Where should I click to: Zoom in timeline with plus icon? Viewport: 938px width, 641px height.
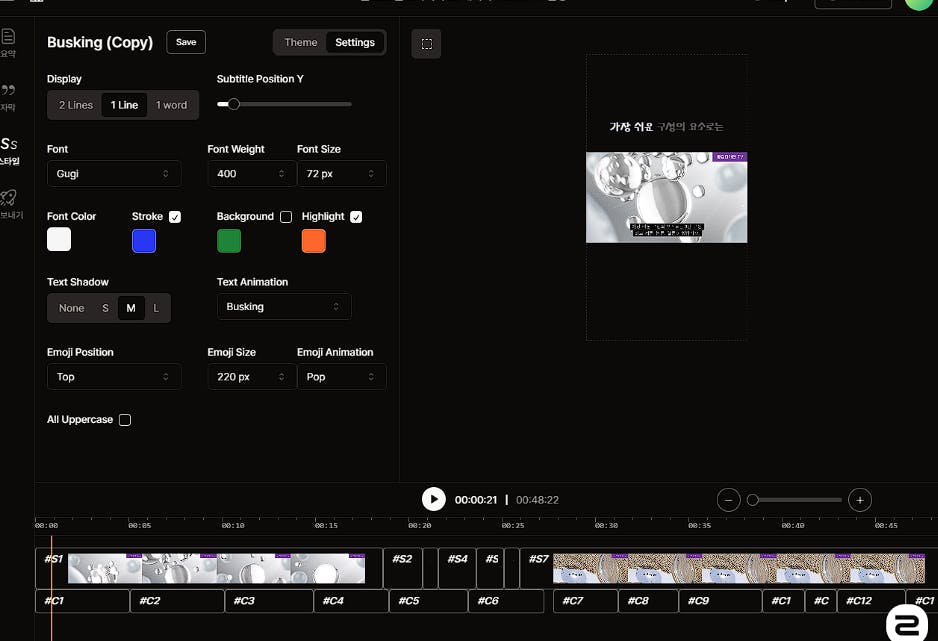(x=859, y=500)
